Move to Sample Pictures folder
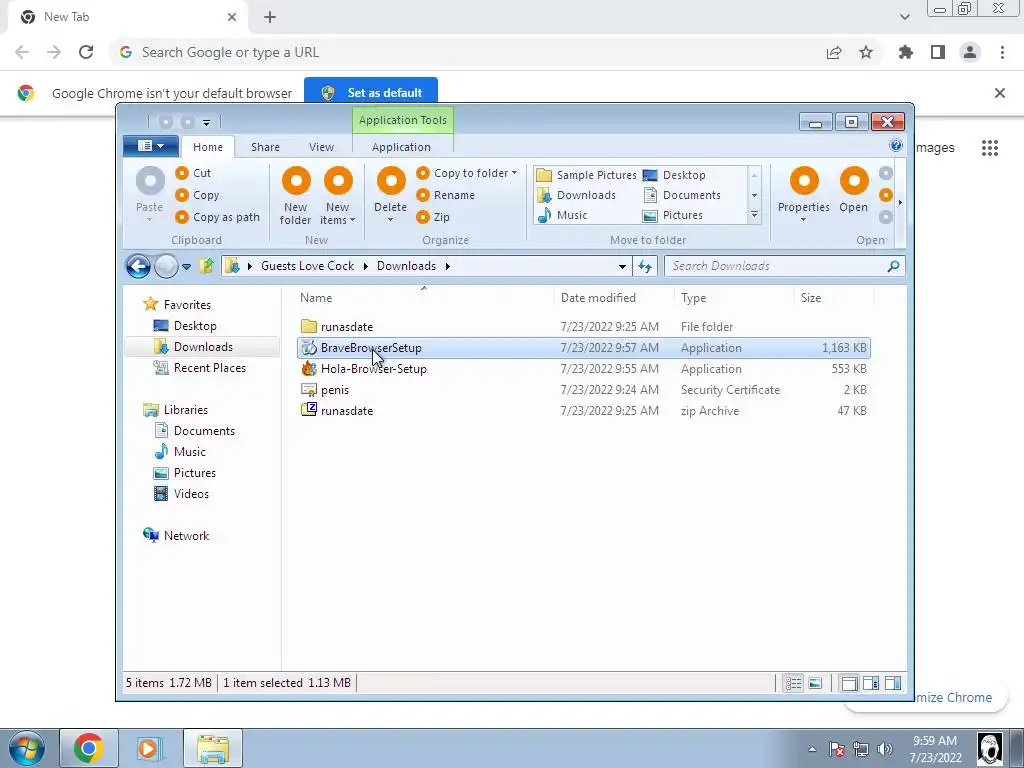The height and width of the screenshot is (768, 1024). 586,175
